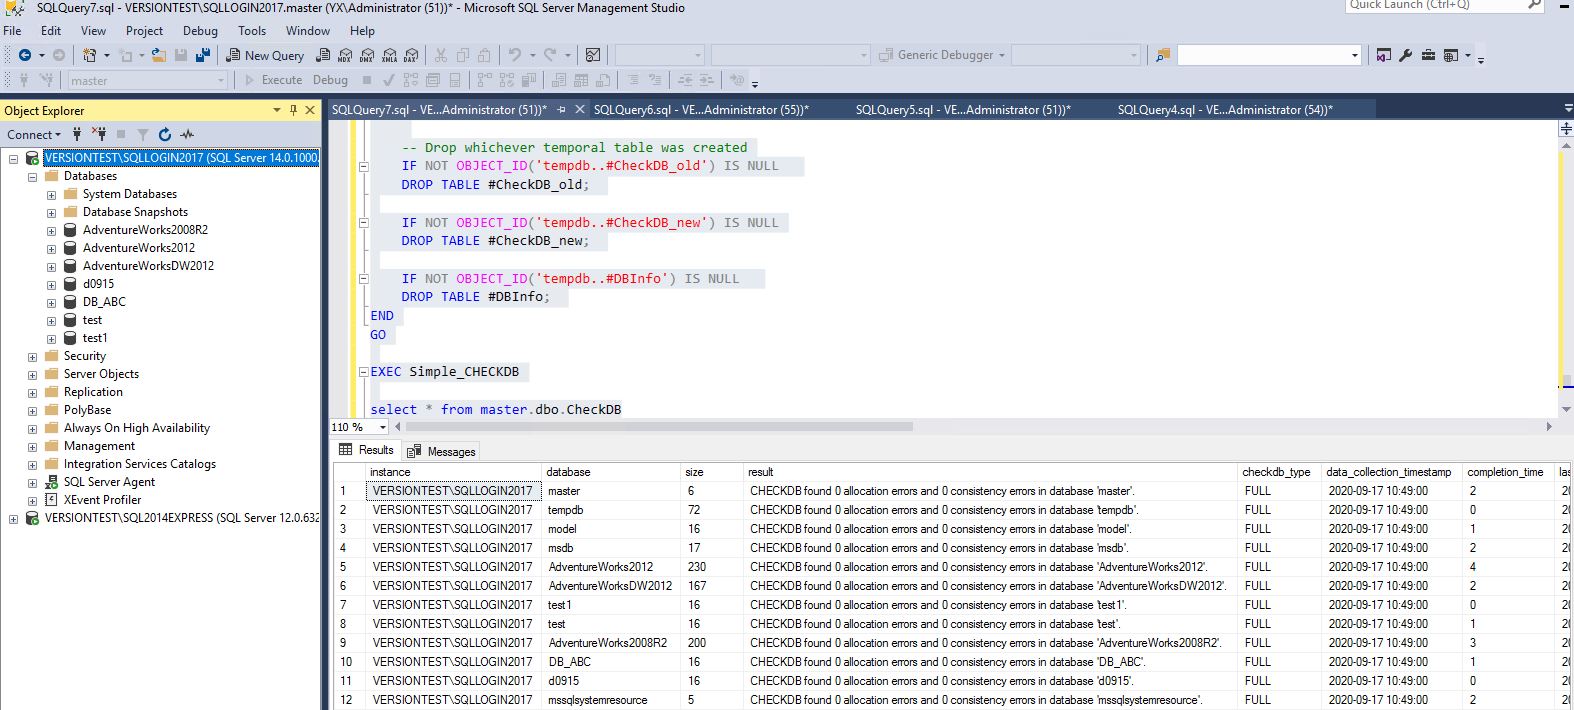
Task: Switch to the SQLQuery4.sql tab
Action: (x=1225, y=110)
